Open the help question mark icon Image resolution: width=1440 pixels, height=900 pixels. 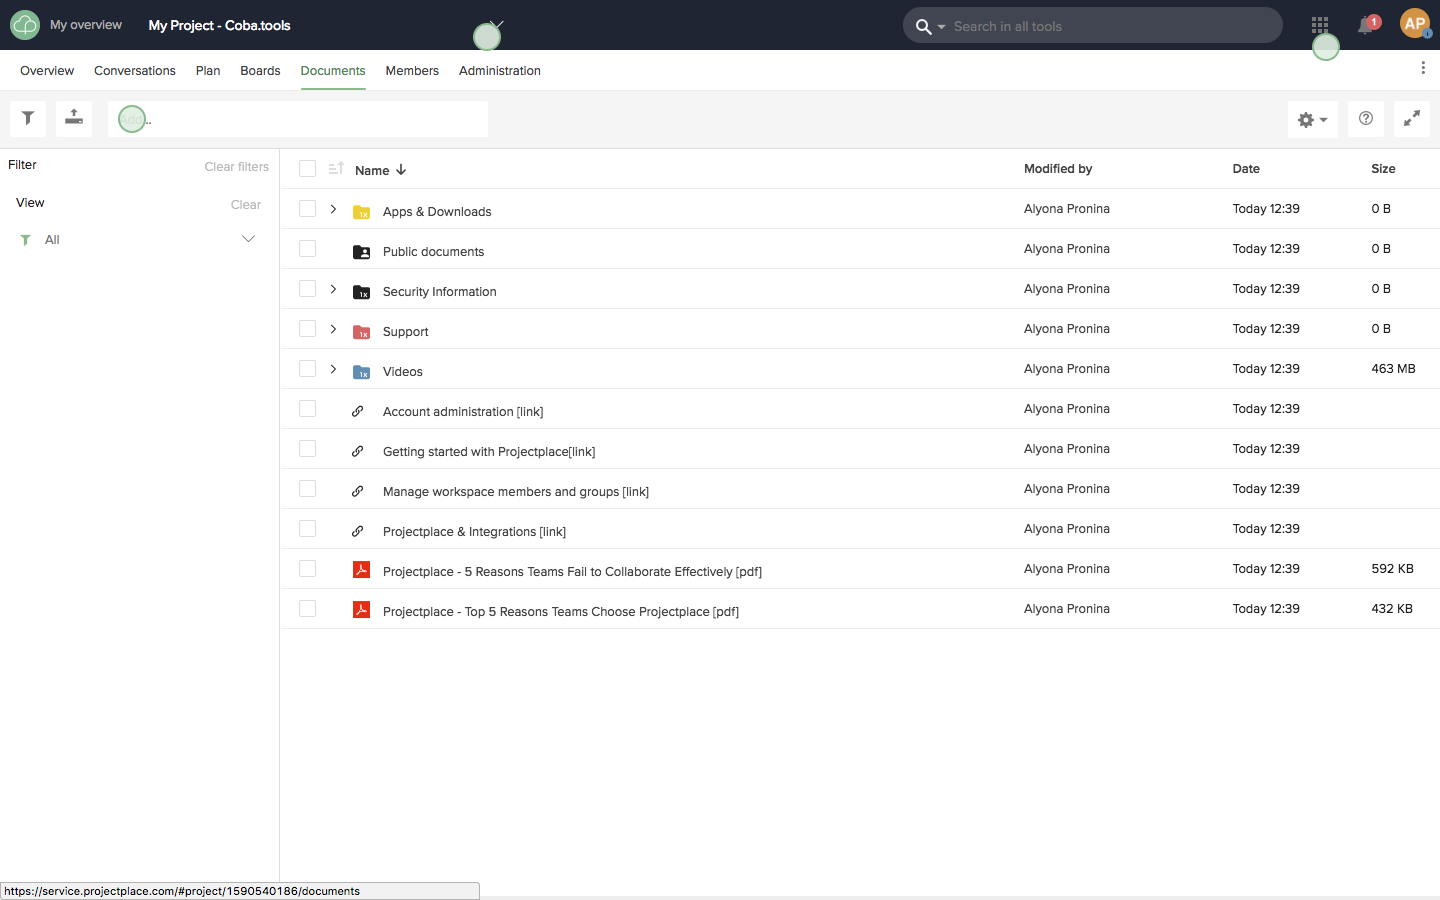(x=1366, y=118)
